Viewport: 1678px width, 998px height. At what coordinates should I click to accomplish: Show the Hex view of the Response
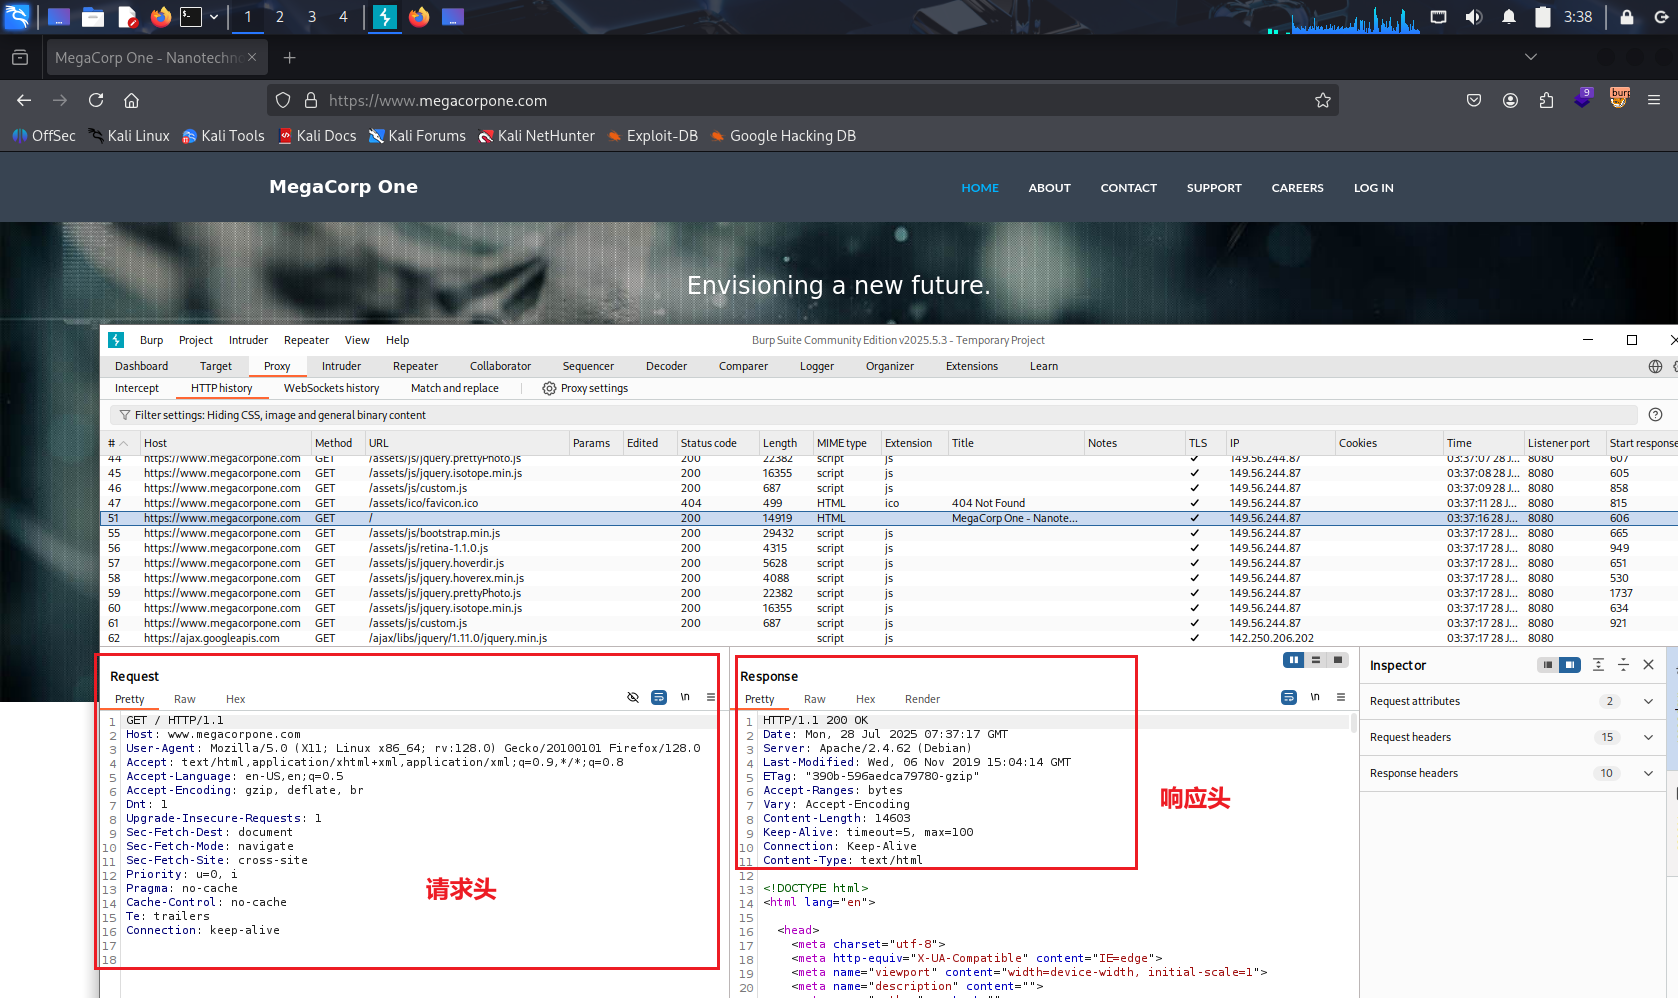click(865, 699)
